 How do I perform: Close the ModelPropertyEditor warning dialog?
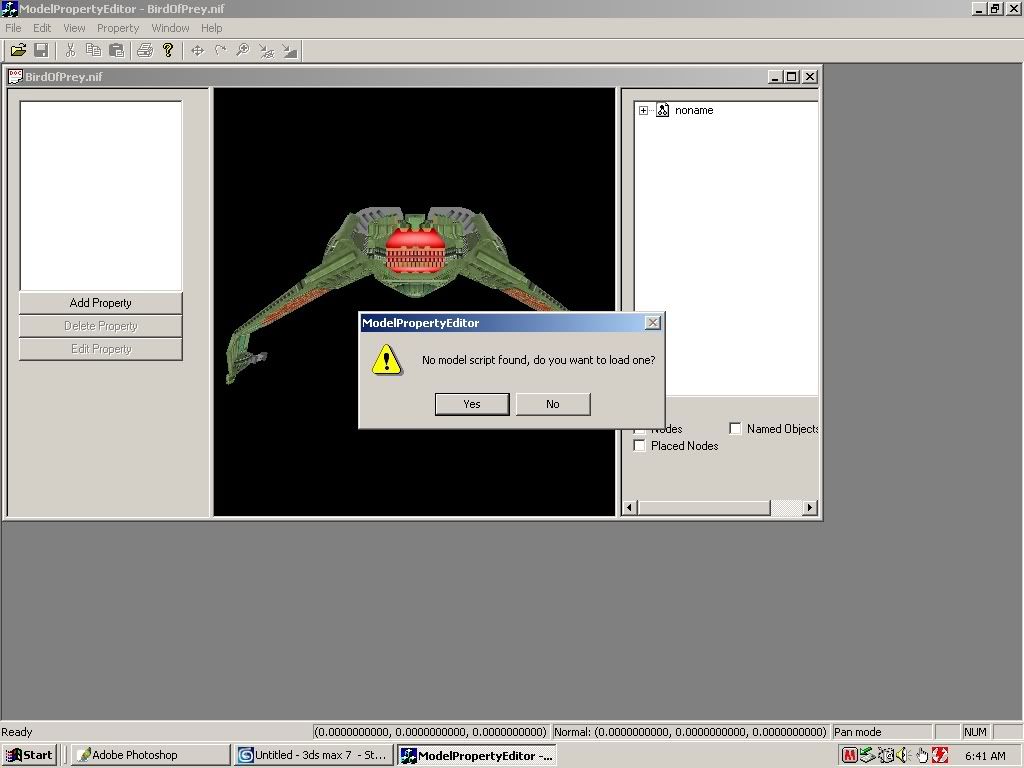tap(652, 323)
